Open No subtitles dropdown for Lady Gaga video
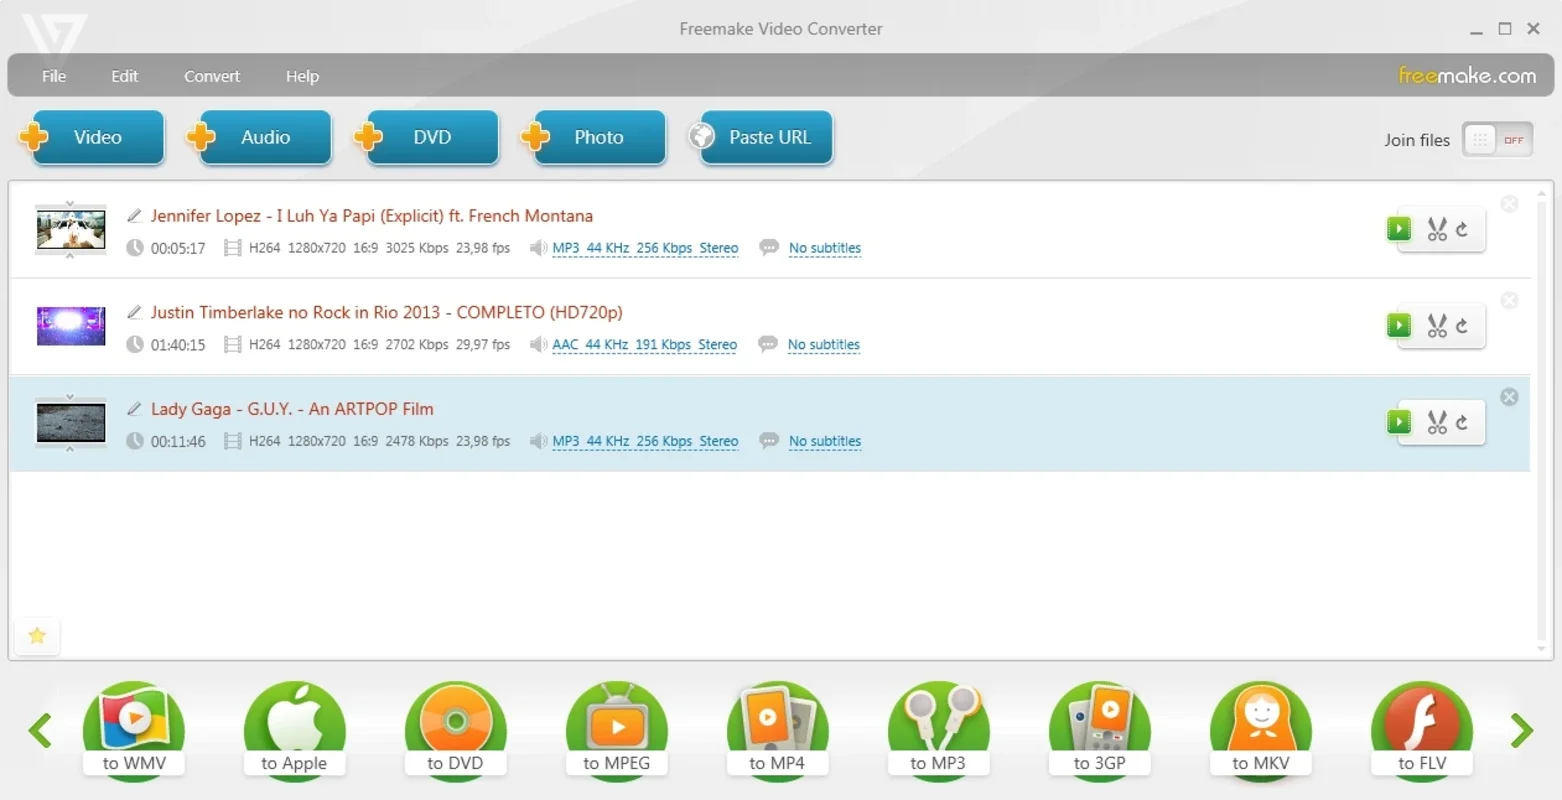The height and width of the screenshot is (800, 1562). pyautogui.click(x=824, y=441)
